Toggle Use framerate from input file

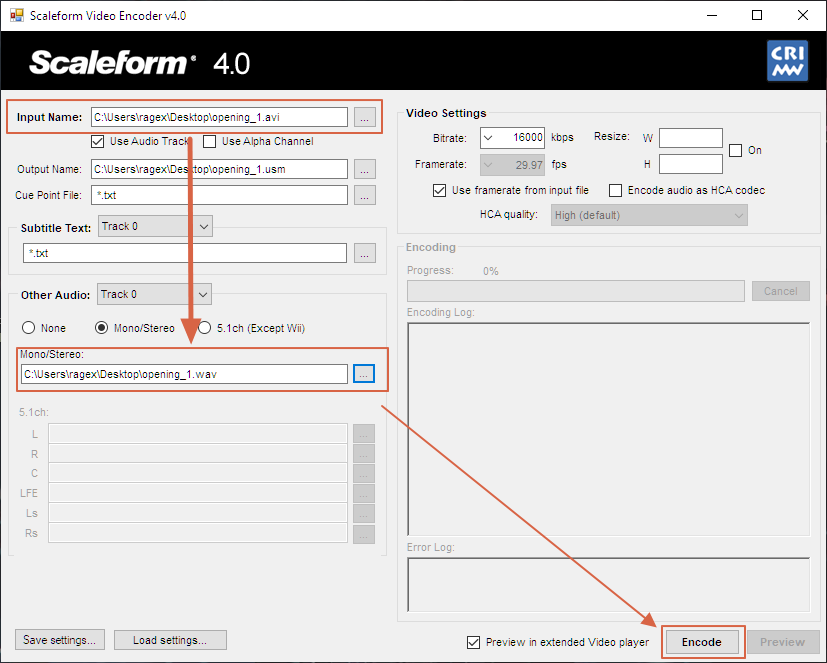tap(439, 190)
